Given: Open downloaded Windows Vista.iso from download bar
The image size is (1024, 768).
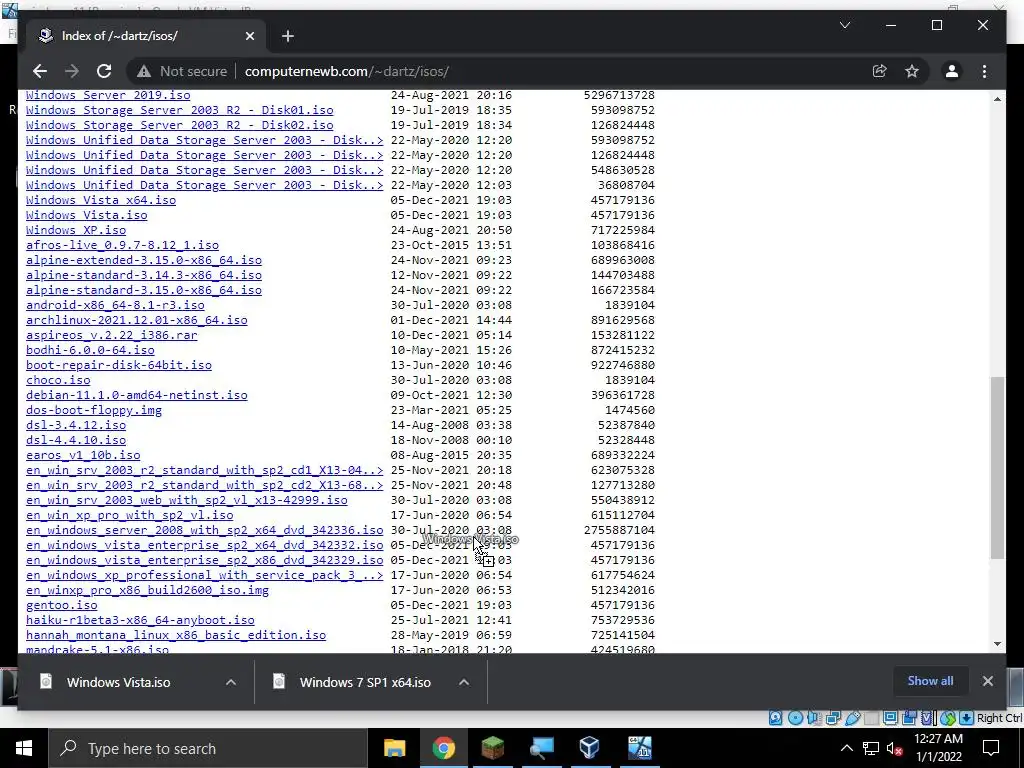Looking at the screenshot, I should [118, 682].
